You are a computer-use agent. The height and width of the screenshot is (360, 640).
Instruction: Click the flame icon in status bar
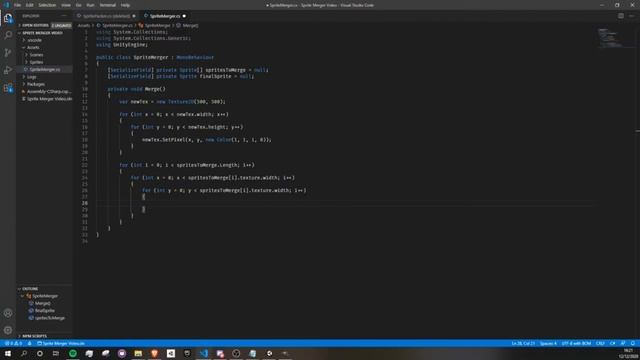point(29,343)
